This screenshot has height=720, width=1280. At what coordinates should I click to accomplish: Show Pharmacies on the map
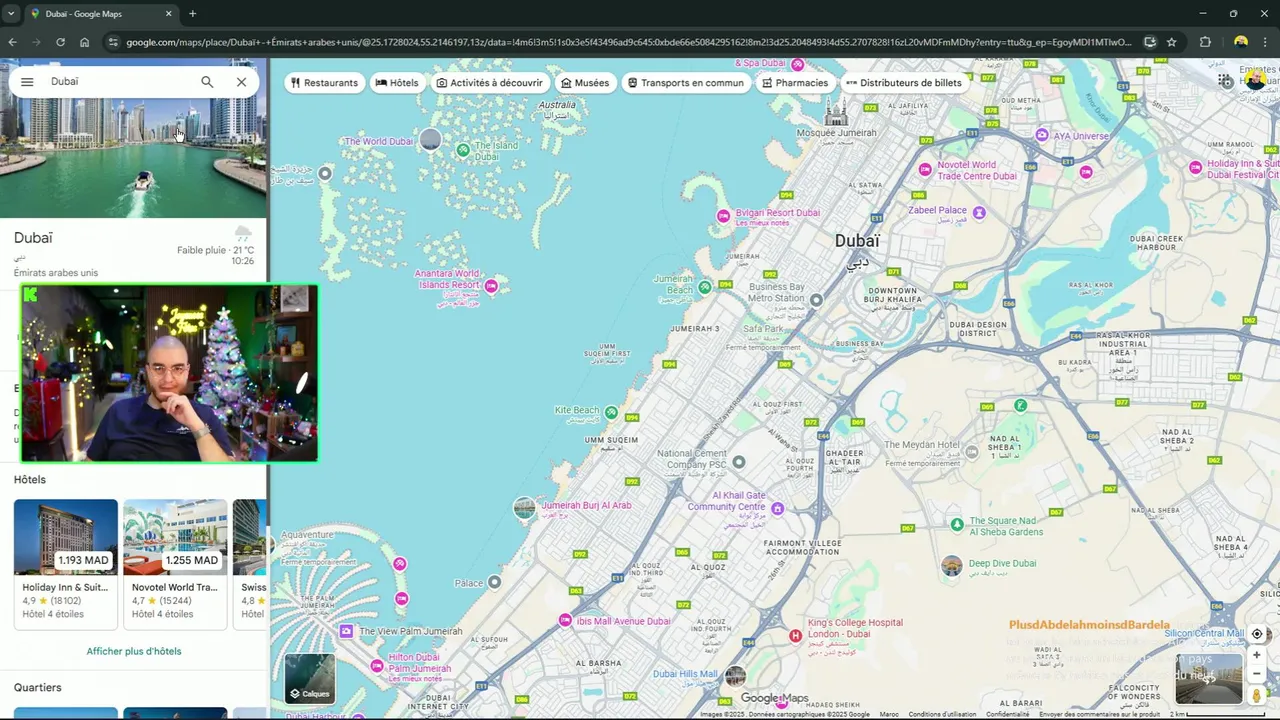[x=795, y=83]
